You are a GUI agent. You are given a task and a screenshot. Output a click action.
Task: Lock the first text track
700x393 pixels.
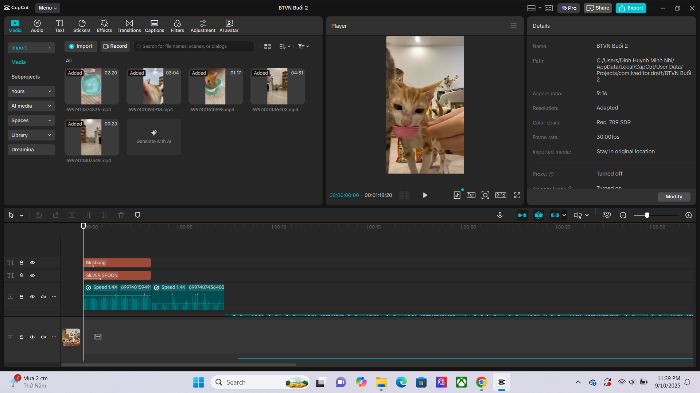(21, 263)
